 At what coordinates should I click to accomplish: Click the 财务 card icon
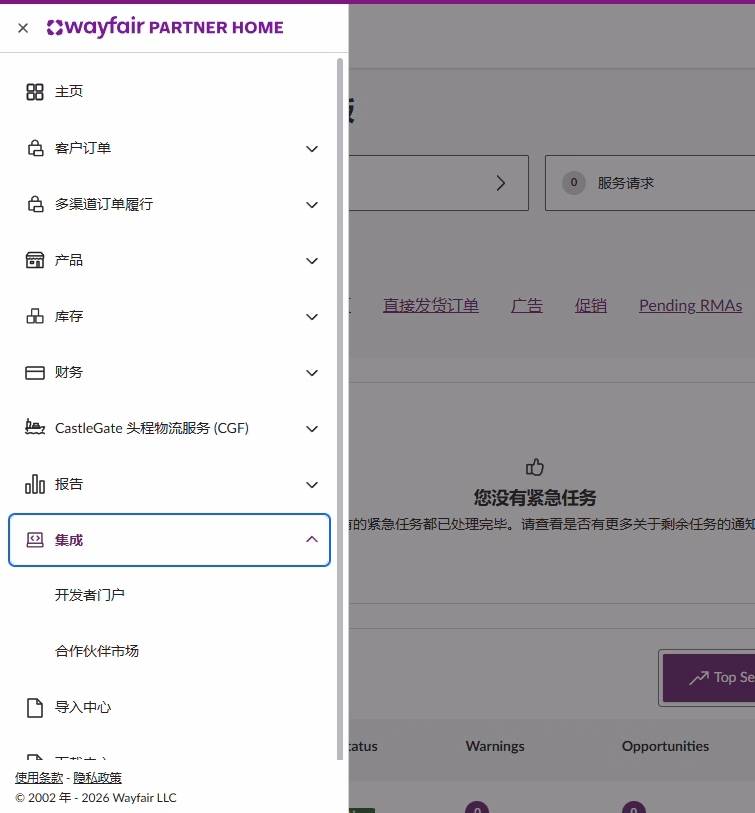35,372
